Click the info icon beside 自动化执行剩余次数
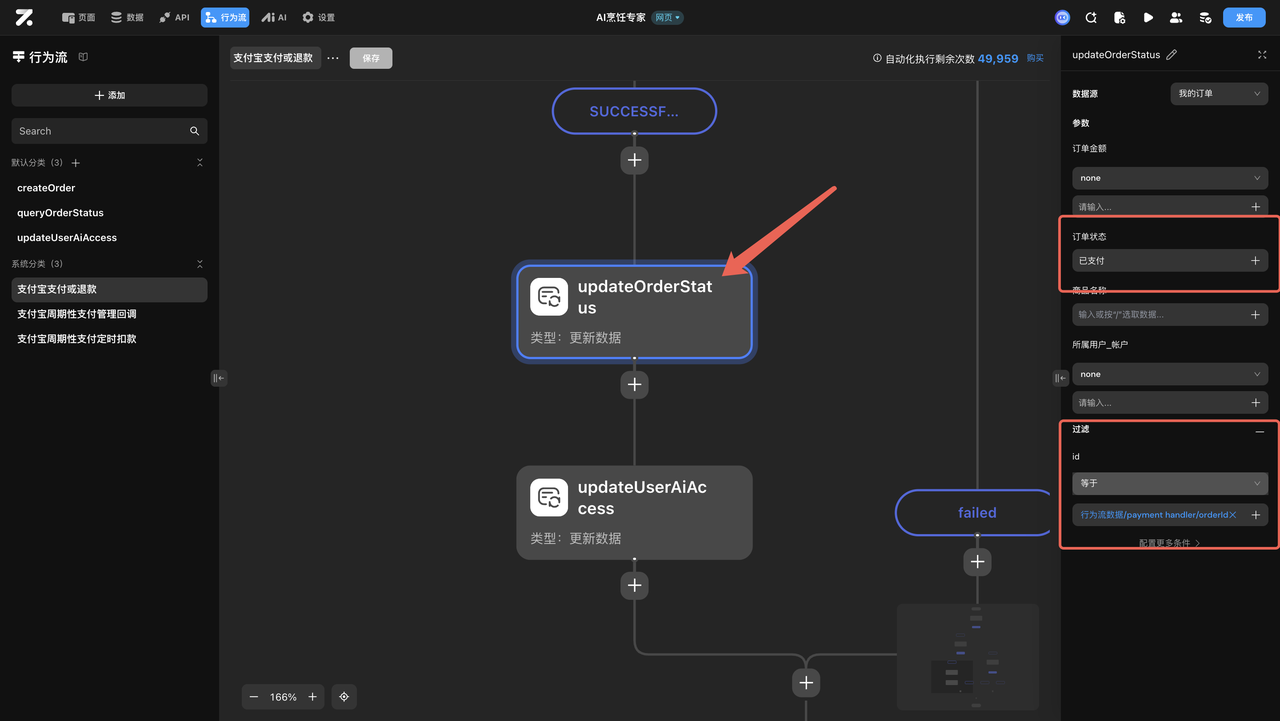Screen dimensions: 1280x721 [x=878, y=59]
